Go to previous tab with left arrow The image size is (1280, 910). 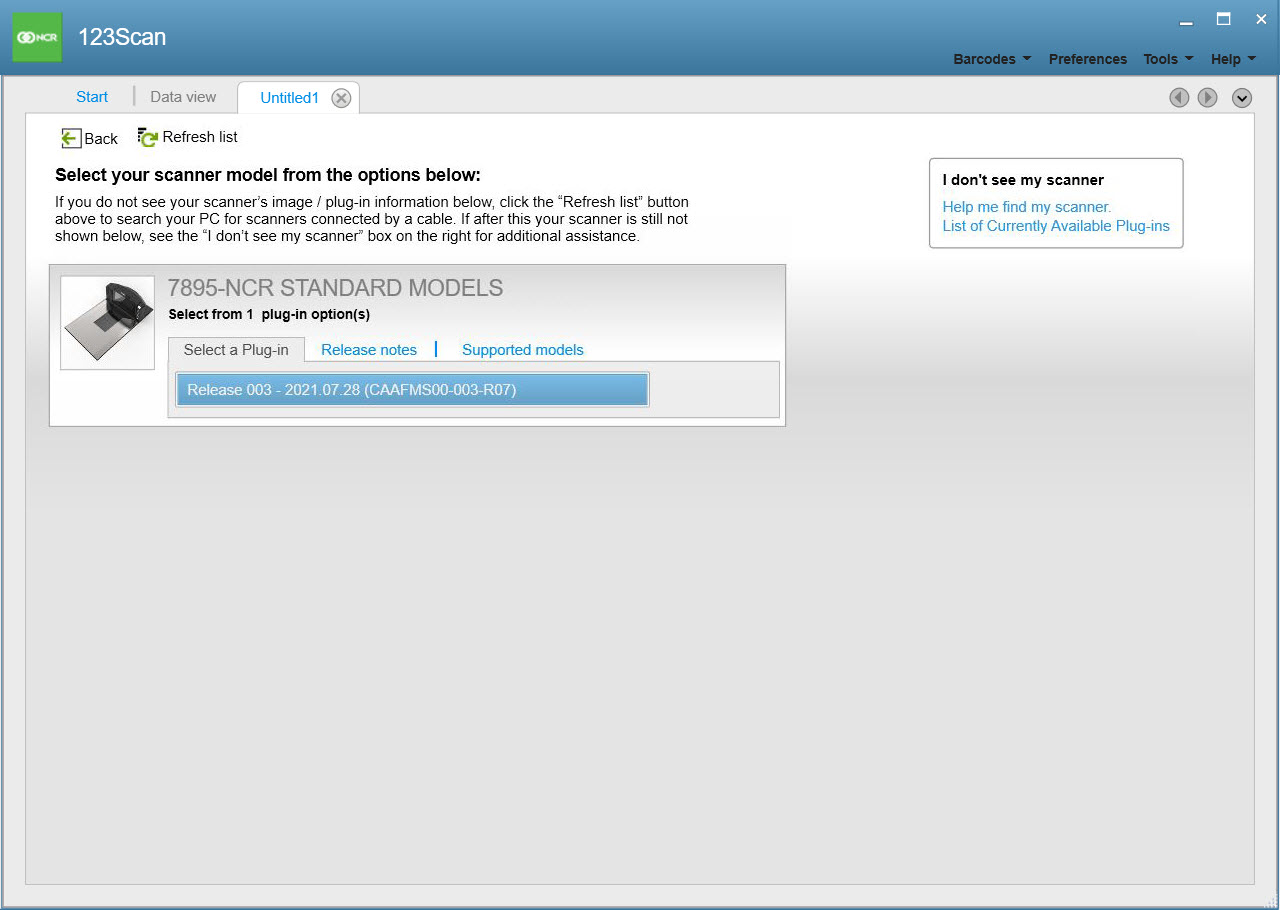pyautogui.click(x=1179, y=98)
